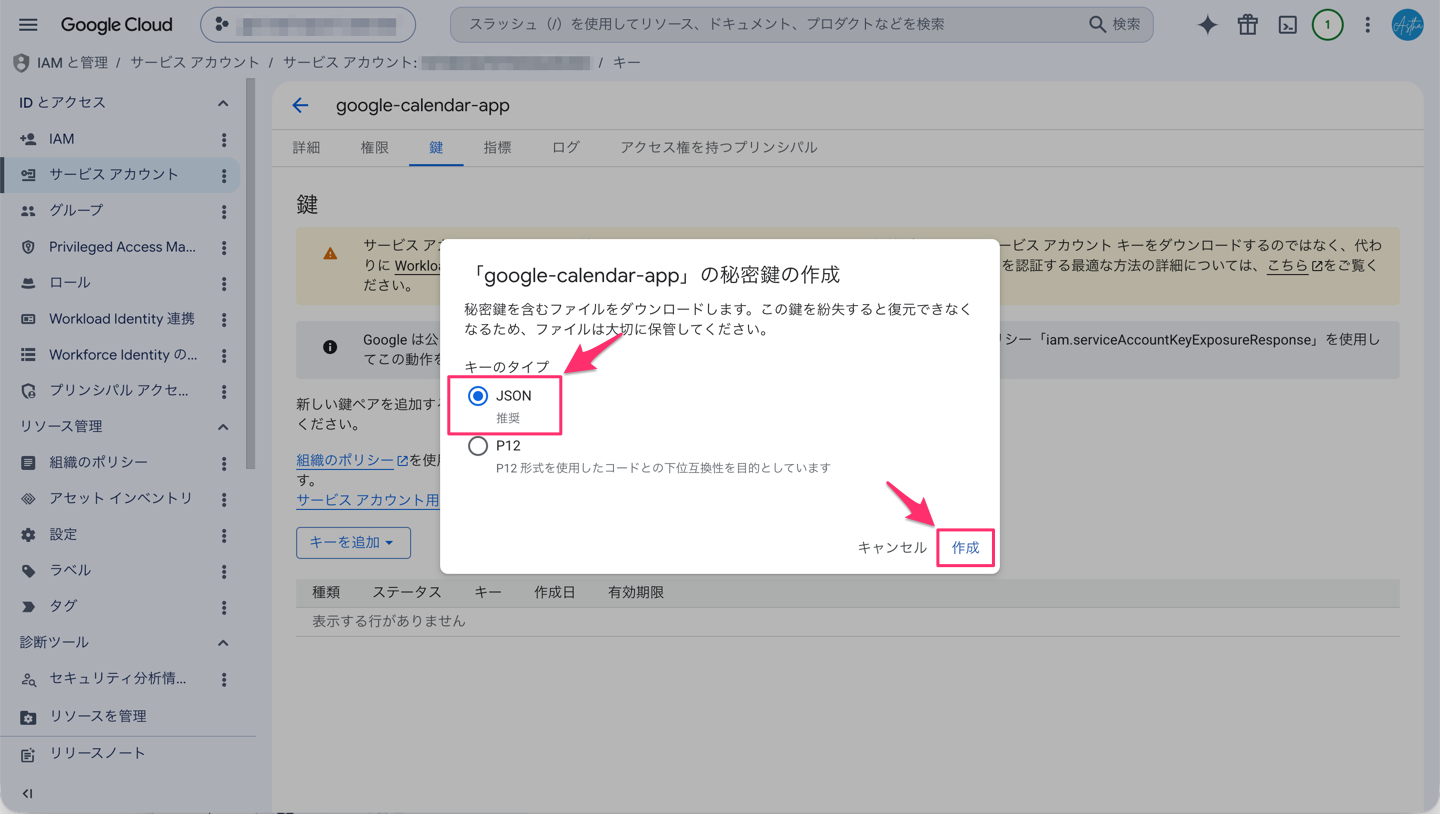Collapse sidebar with the bottom chevron icon
The height and width of the screenshot is (814, 1440).
click(27, 794)
